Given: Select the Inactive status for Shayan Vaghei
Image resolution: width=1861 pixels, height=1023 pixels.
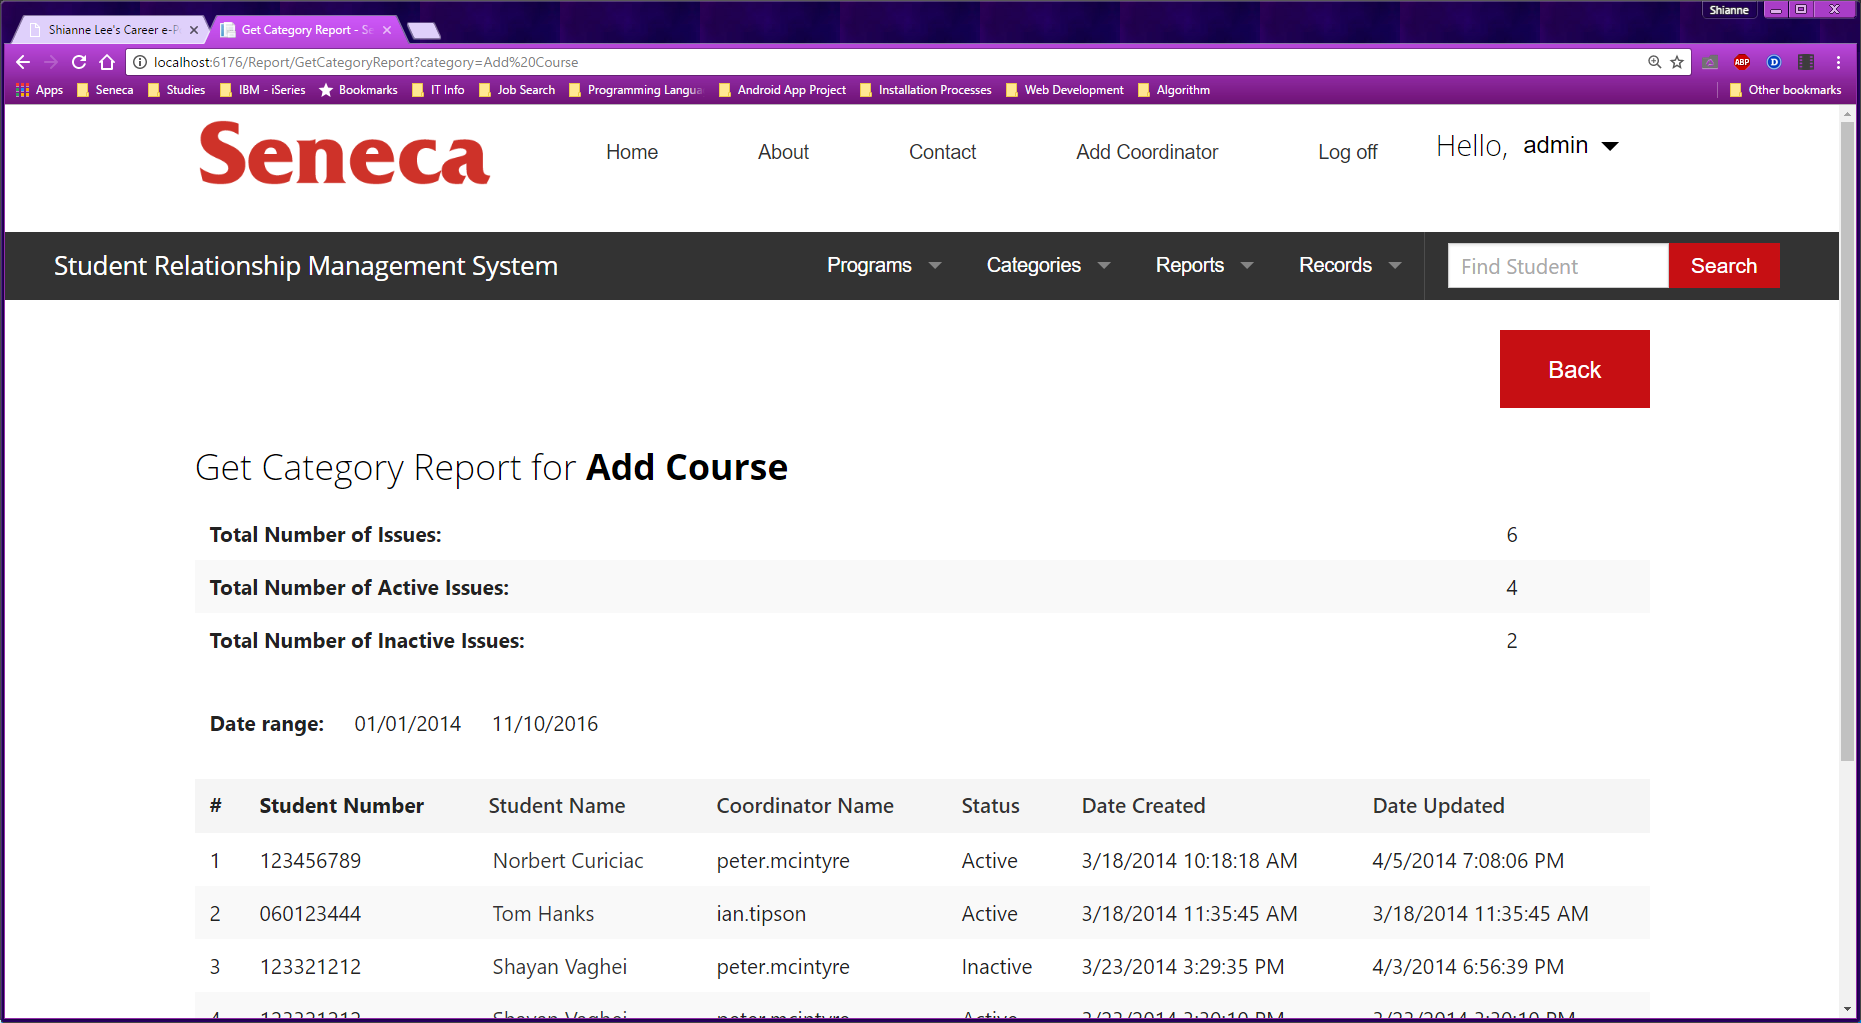Looking at the screenshot, I should point(997,967).
